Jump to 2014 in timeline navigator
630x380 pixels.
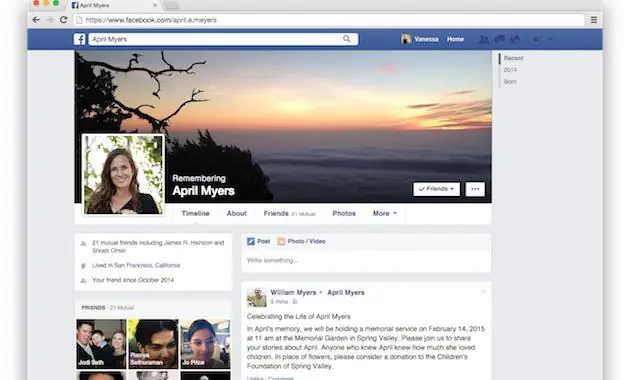pos(510,70)
